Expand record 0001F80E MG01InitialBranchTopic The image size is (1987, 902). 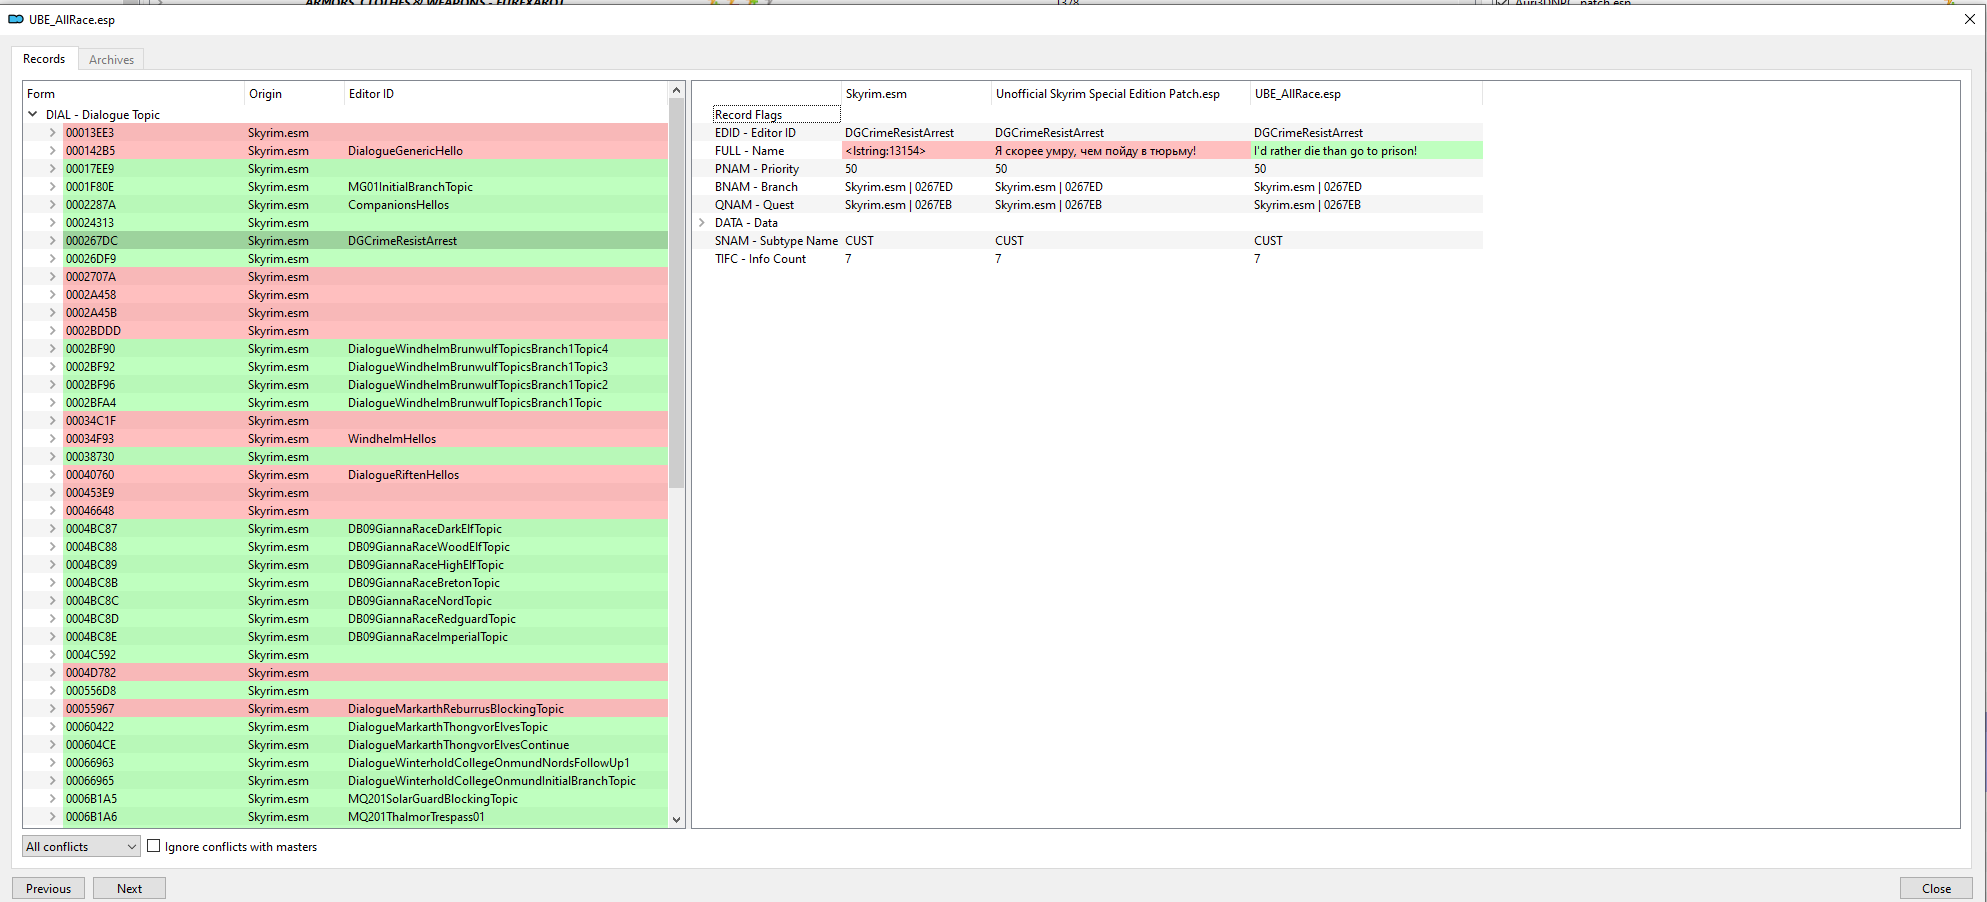[53, 187]
